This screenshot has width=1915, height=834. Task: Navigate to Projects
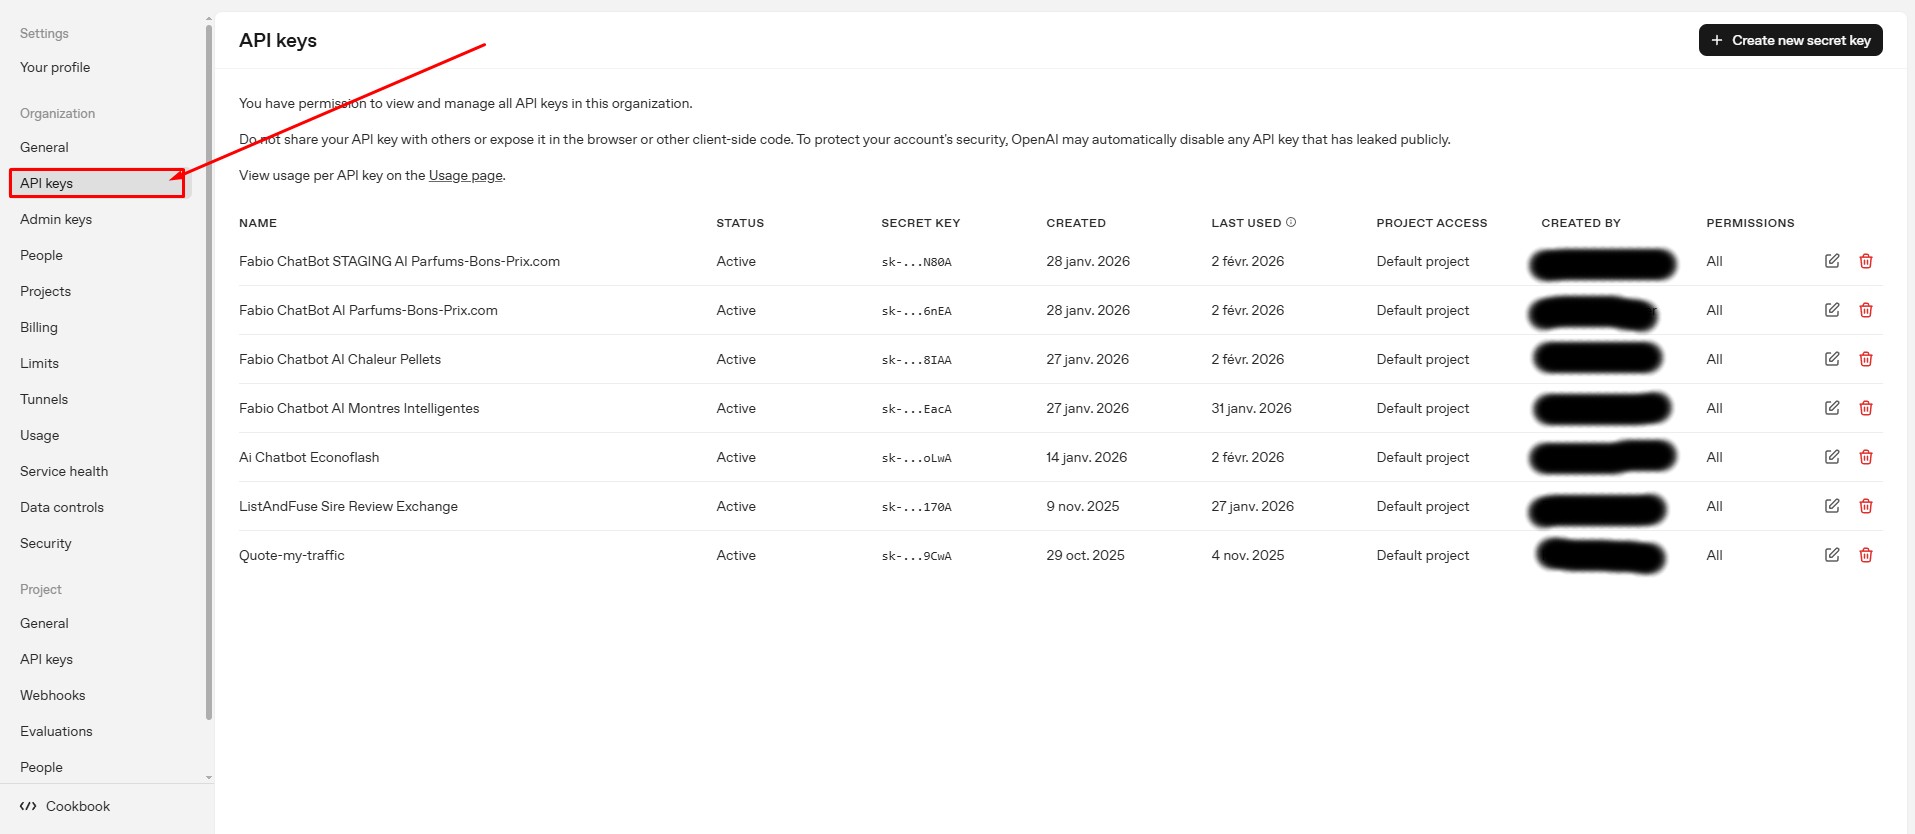click(45, 291)
